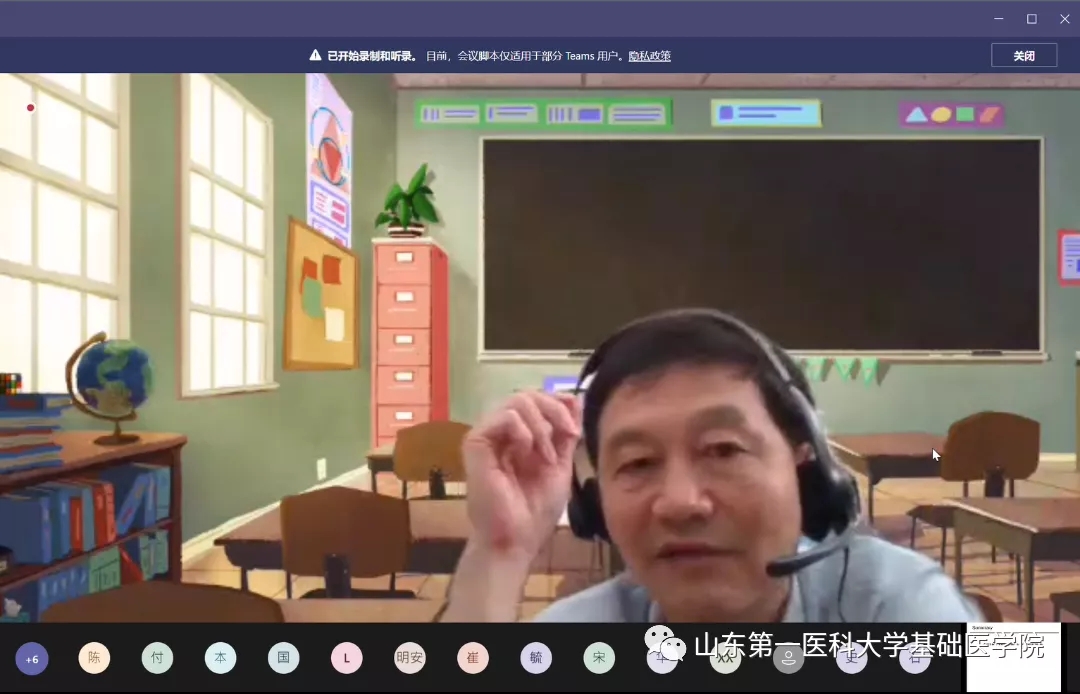This screenshot has width=1080, height=694.
Task: Maximize the Teams meeting window
Action: 1031,19
